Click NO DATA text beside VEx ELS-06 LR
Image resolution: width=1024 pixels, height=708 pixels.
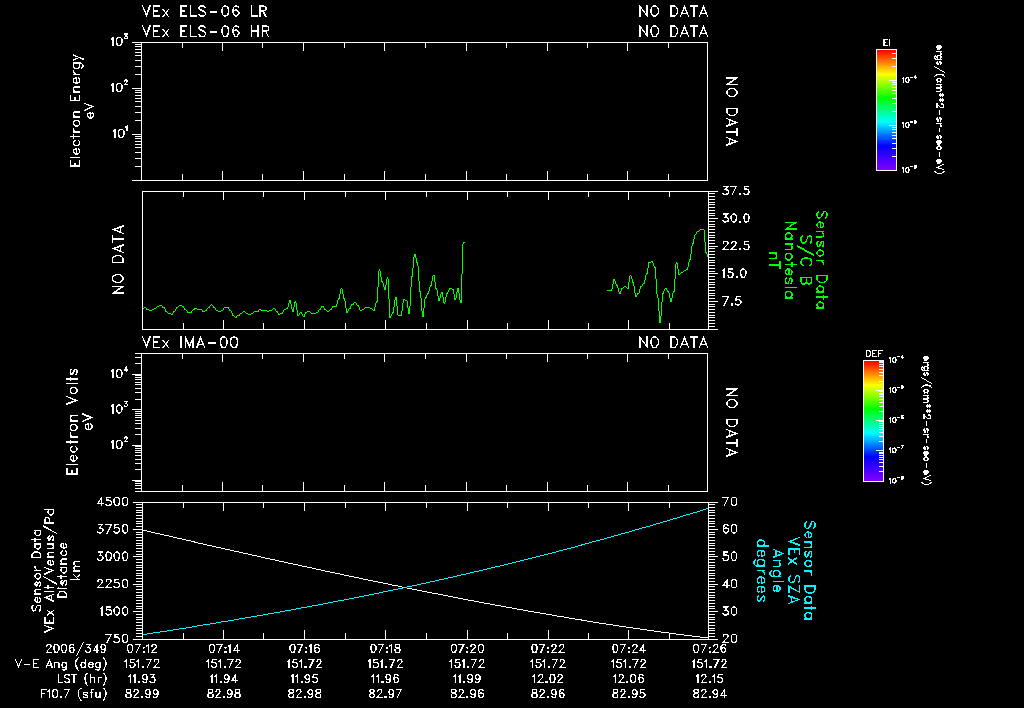tap(673, 12)
